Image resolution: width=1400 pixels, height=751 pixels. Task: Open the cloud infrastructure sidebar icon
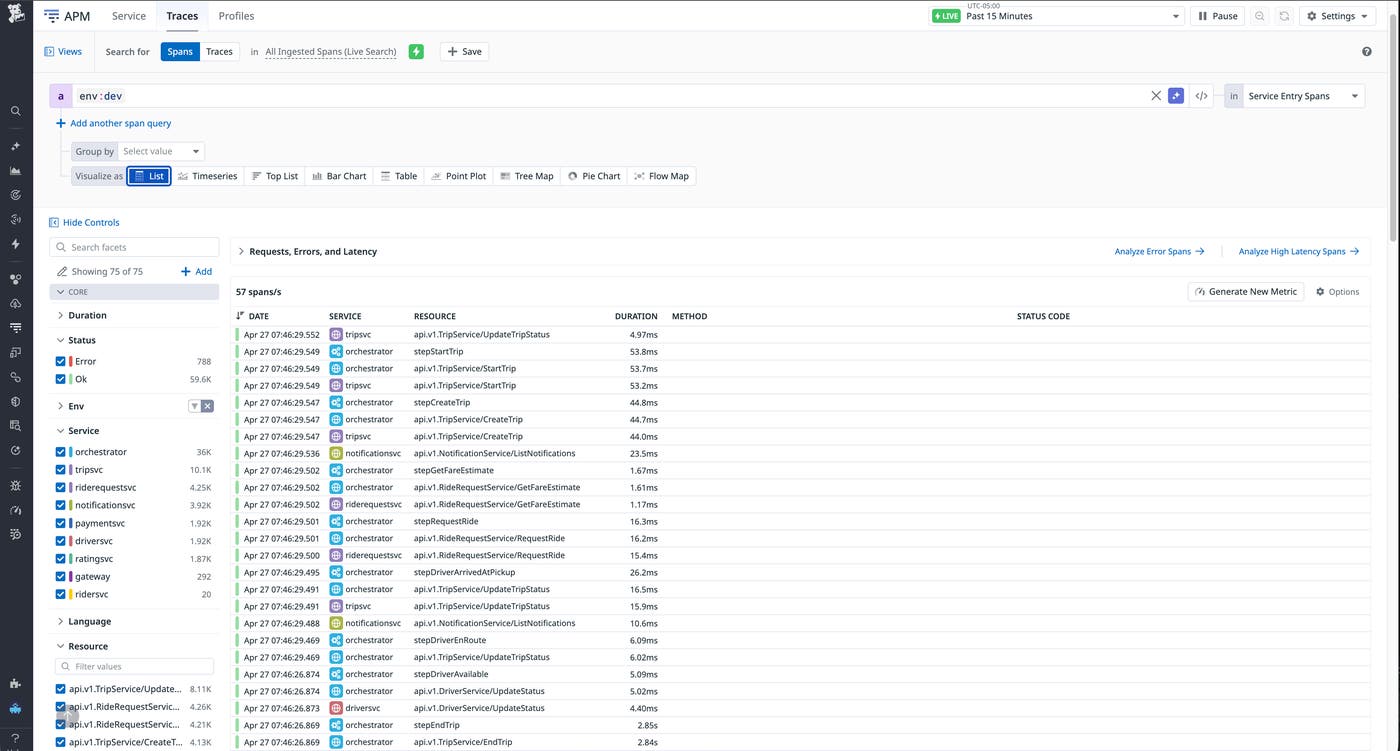(15, 303)
